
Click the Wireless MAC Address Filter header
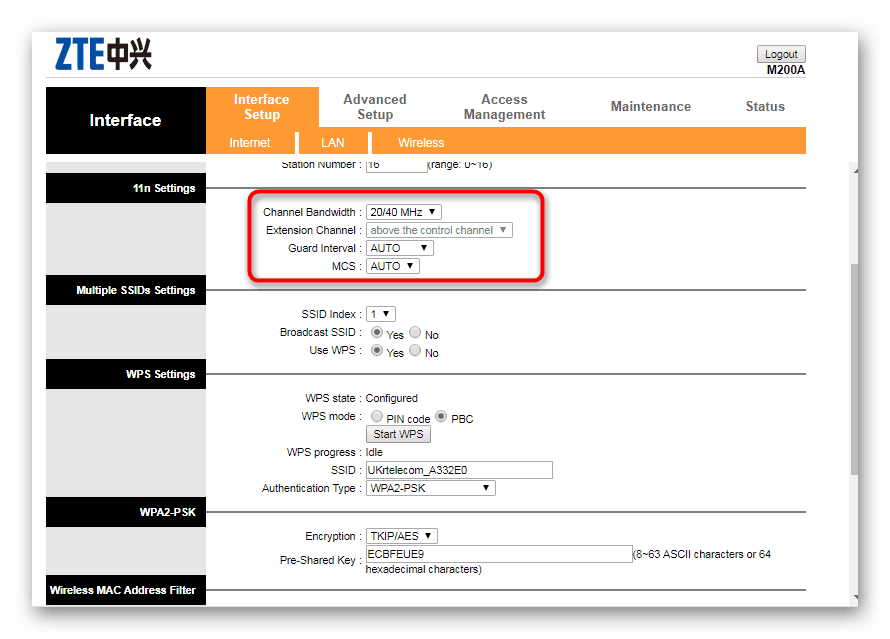pyautogui.click(x=126, y=590)
